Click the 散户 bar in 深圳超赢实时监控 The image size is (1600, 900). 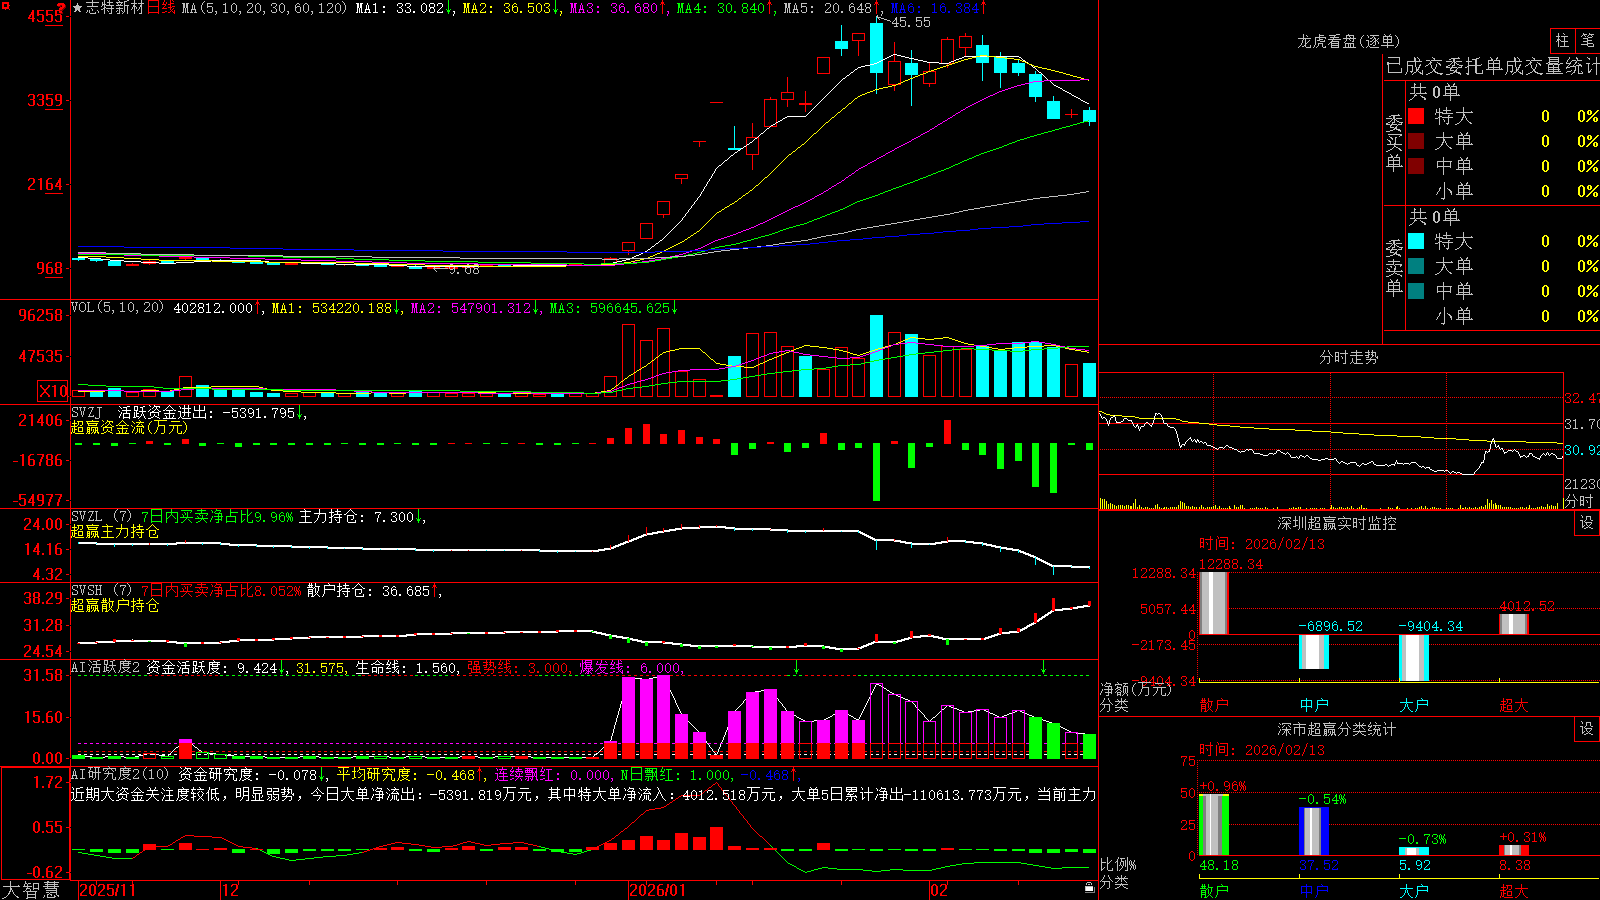(x=1213, y=603)
